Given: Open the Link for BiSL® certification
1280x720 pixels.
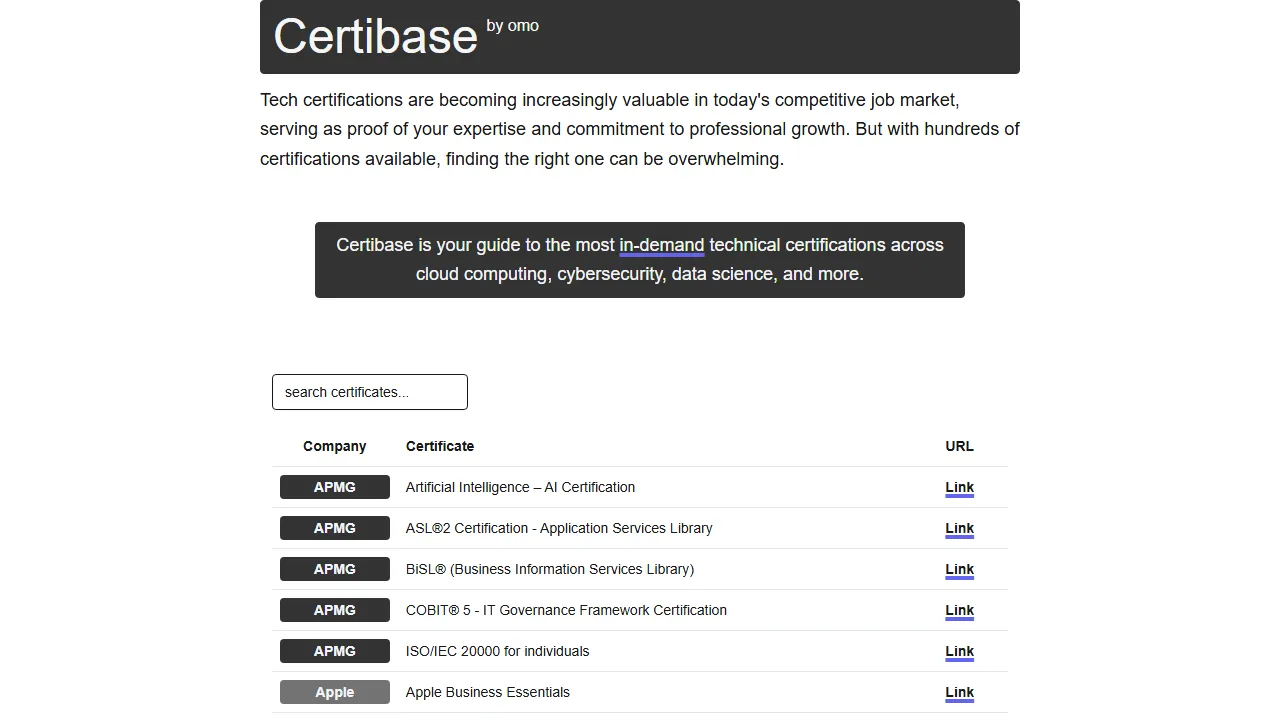Looking at the screenshot, I should 959,569.
